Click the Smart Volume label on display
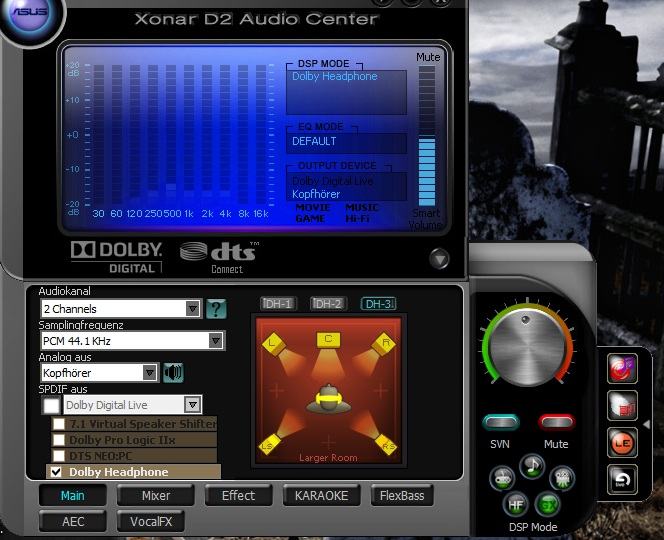The height and width of the screenshot is (540, 664). click(x=426, y=219)
